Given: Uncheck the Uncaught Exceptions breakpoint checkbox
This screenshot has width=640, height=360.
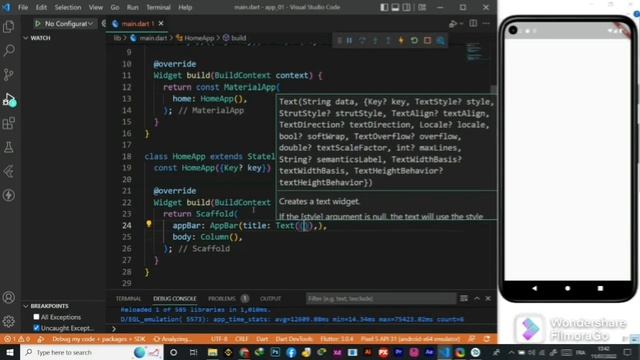Looking at the screenshot, I should (36, 328).
